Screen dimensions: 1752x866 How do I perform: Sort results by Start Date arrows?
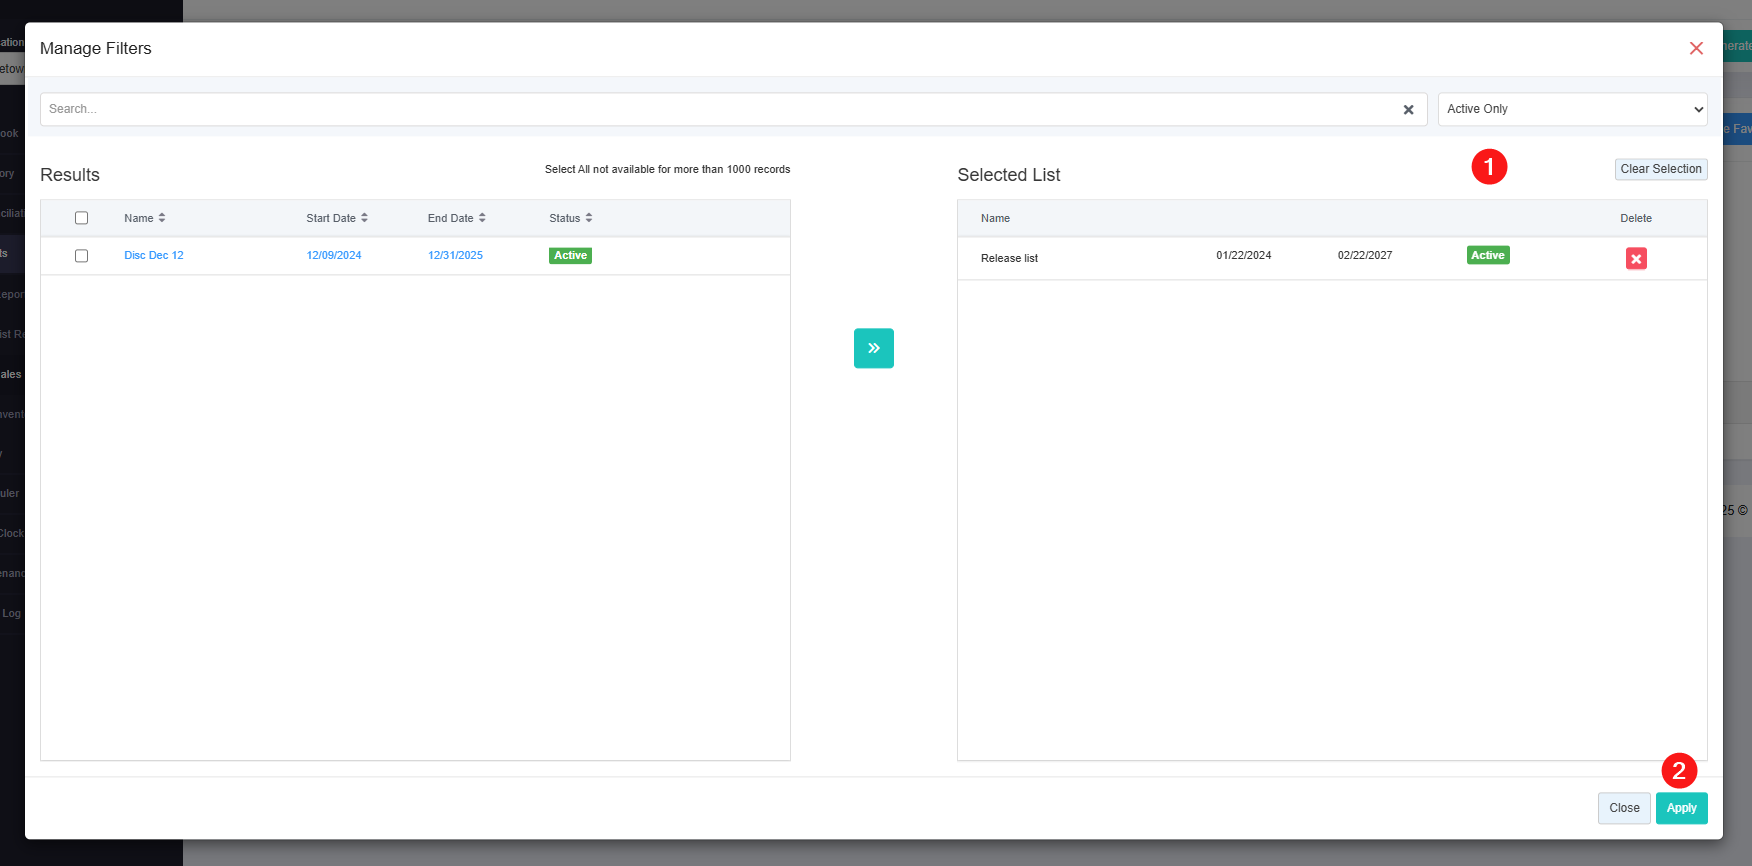click(364, 218)
